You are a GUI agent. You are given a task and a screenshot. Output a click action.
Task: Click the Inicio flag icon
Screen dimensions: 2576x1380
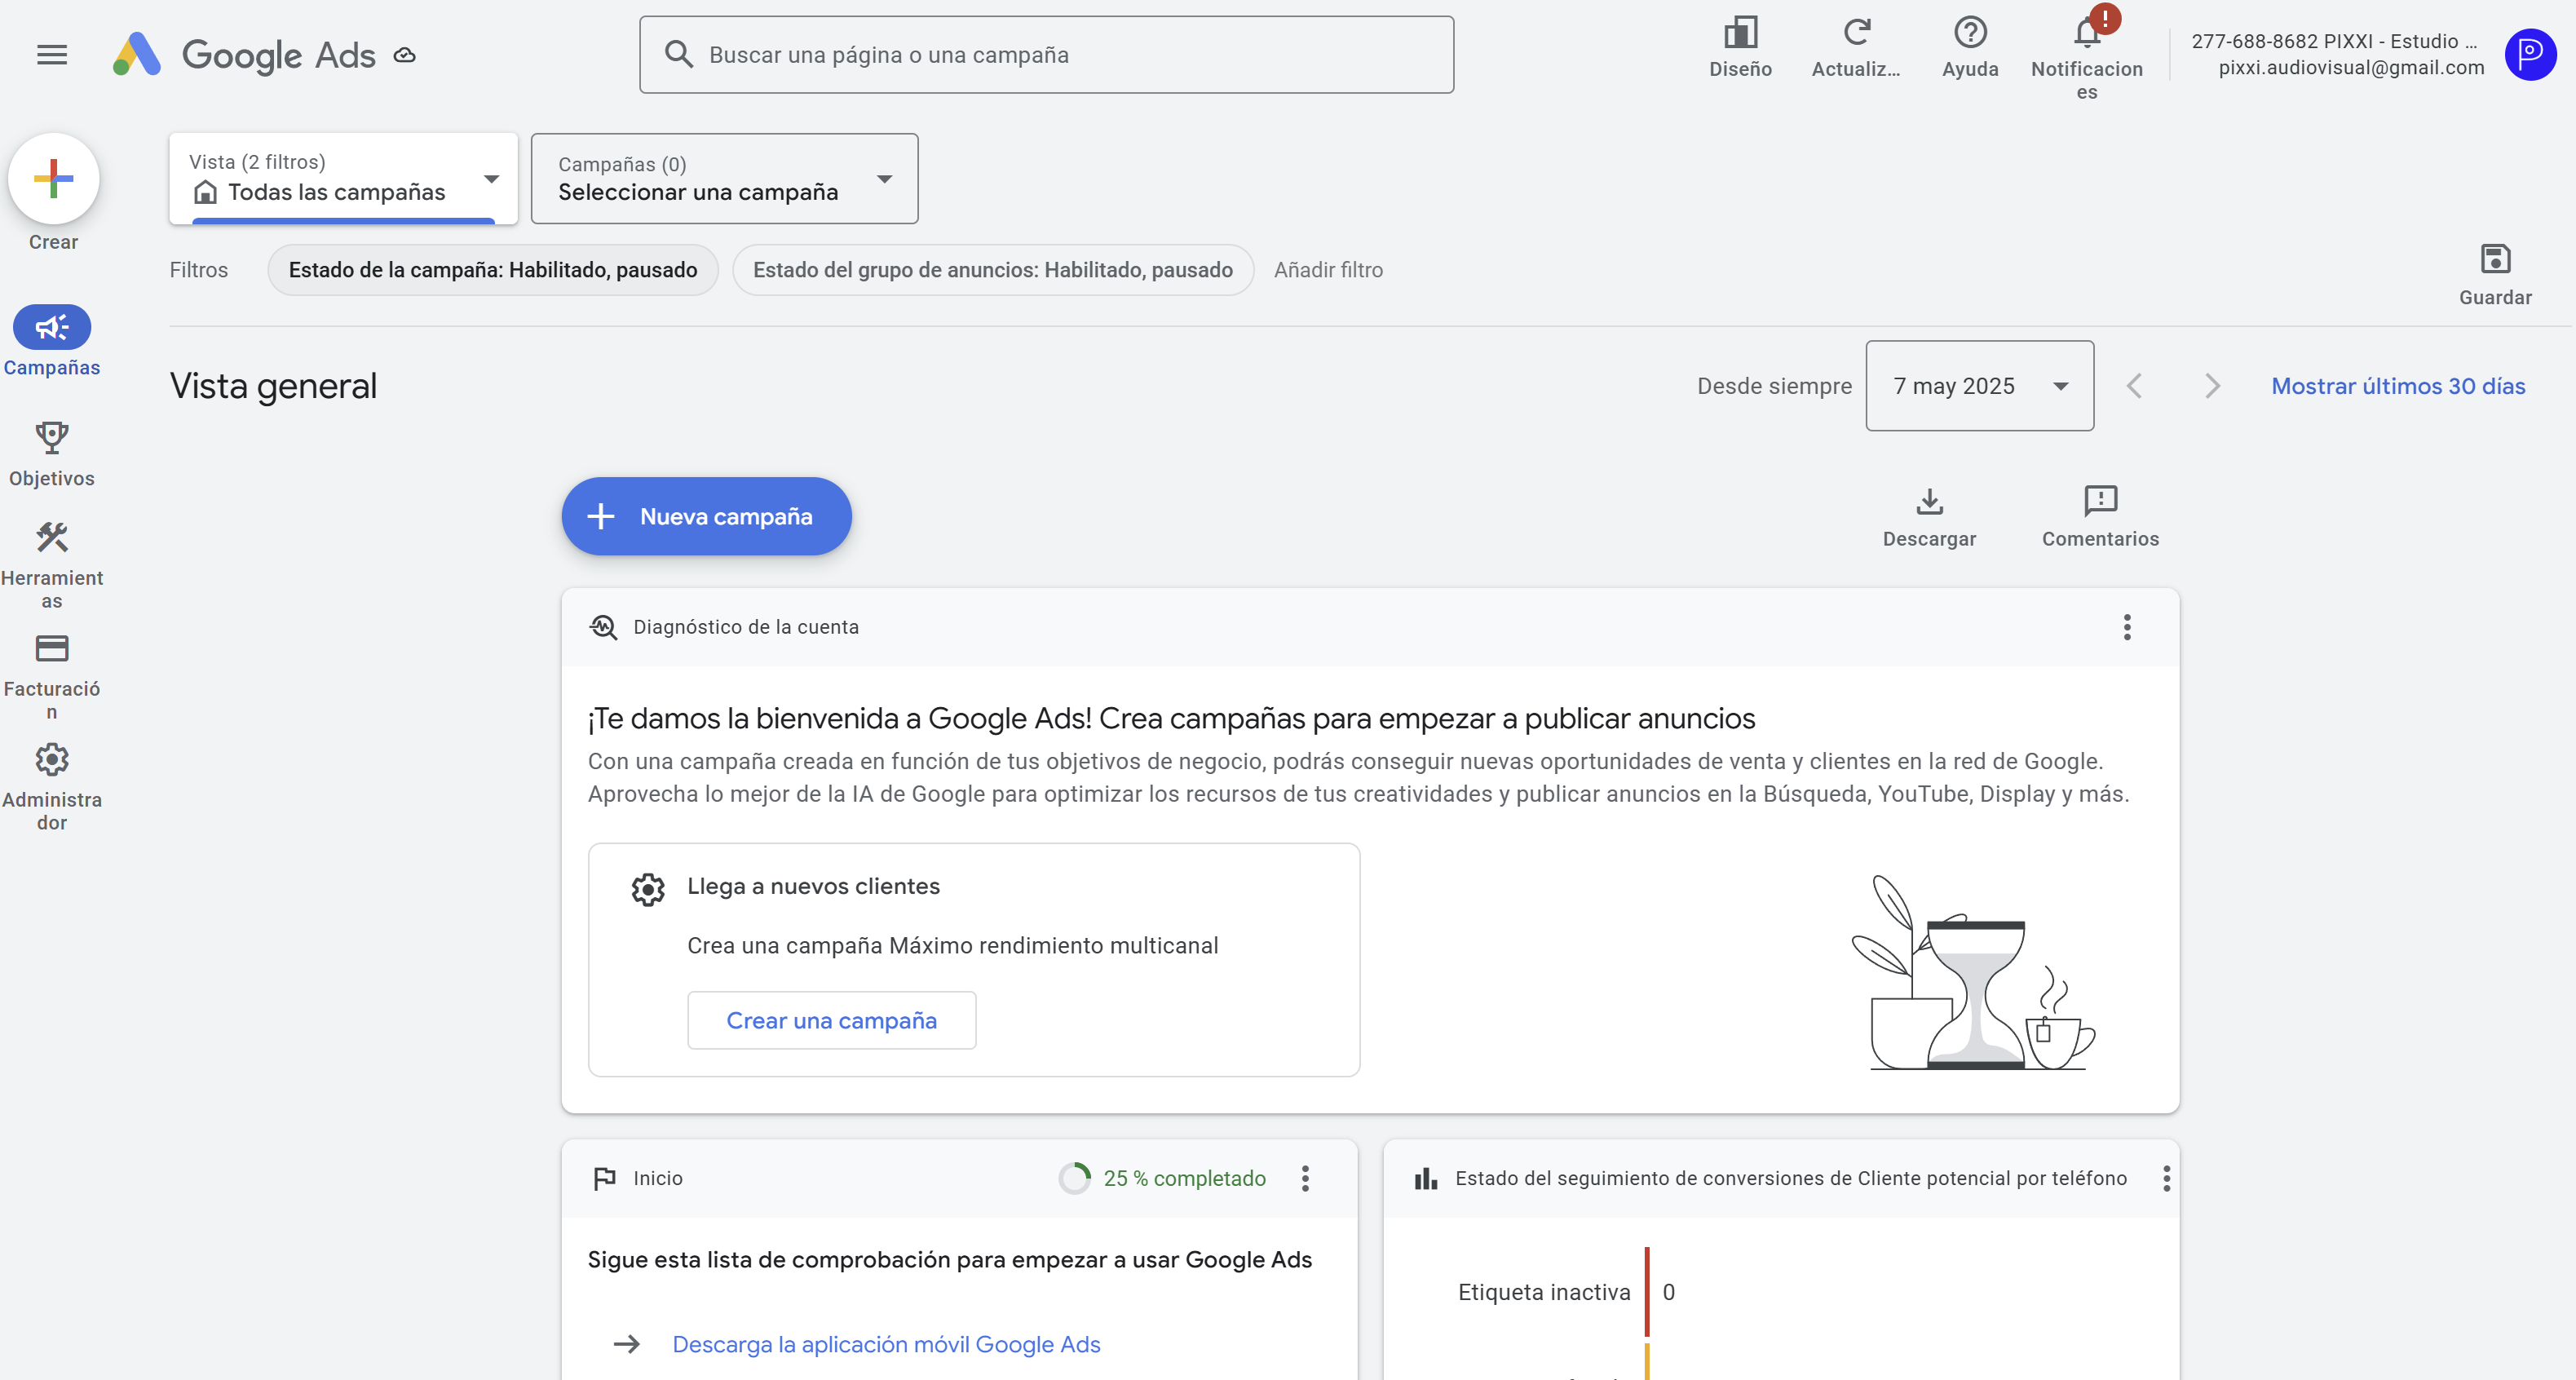point(604,1178)
